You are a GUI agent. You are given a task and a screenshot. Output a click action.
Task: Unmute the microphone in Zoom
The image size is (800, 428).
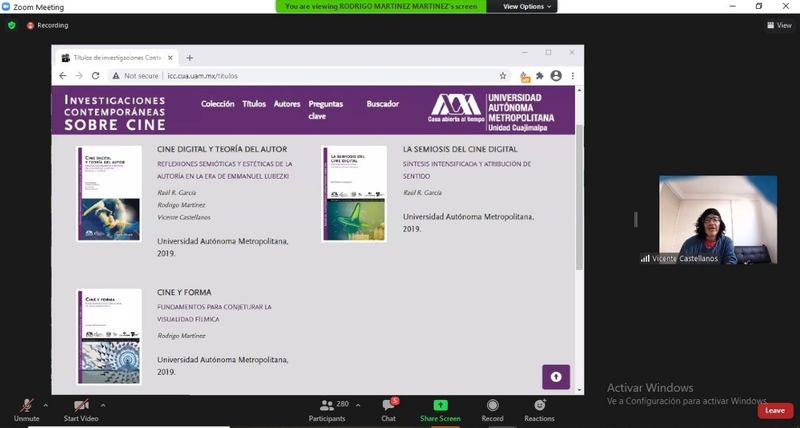pyautogui.click(x=27, y=411)
